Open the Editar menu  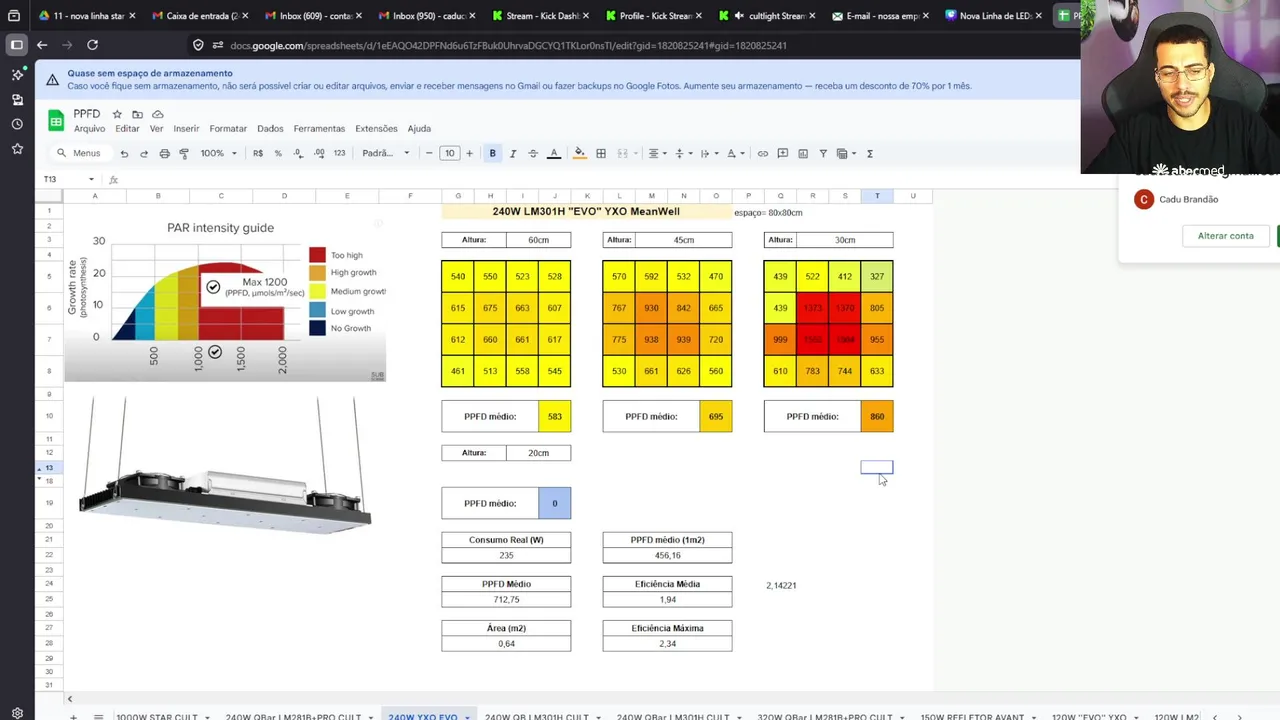coord(127,128)
